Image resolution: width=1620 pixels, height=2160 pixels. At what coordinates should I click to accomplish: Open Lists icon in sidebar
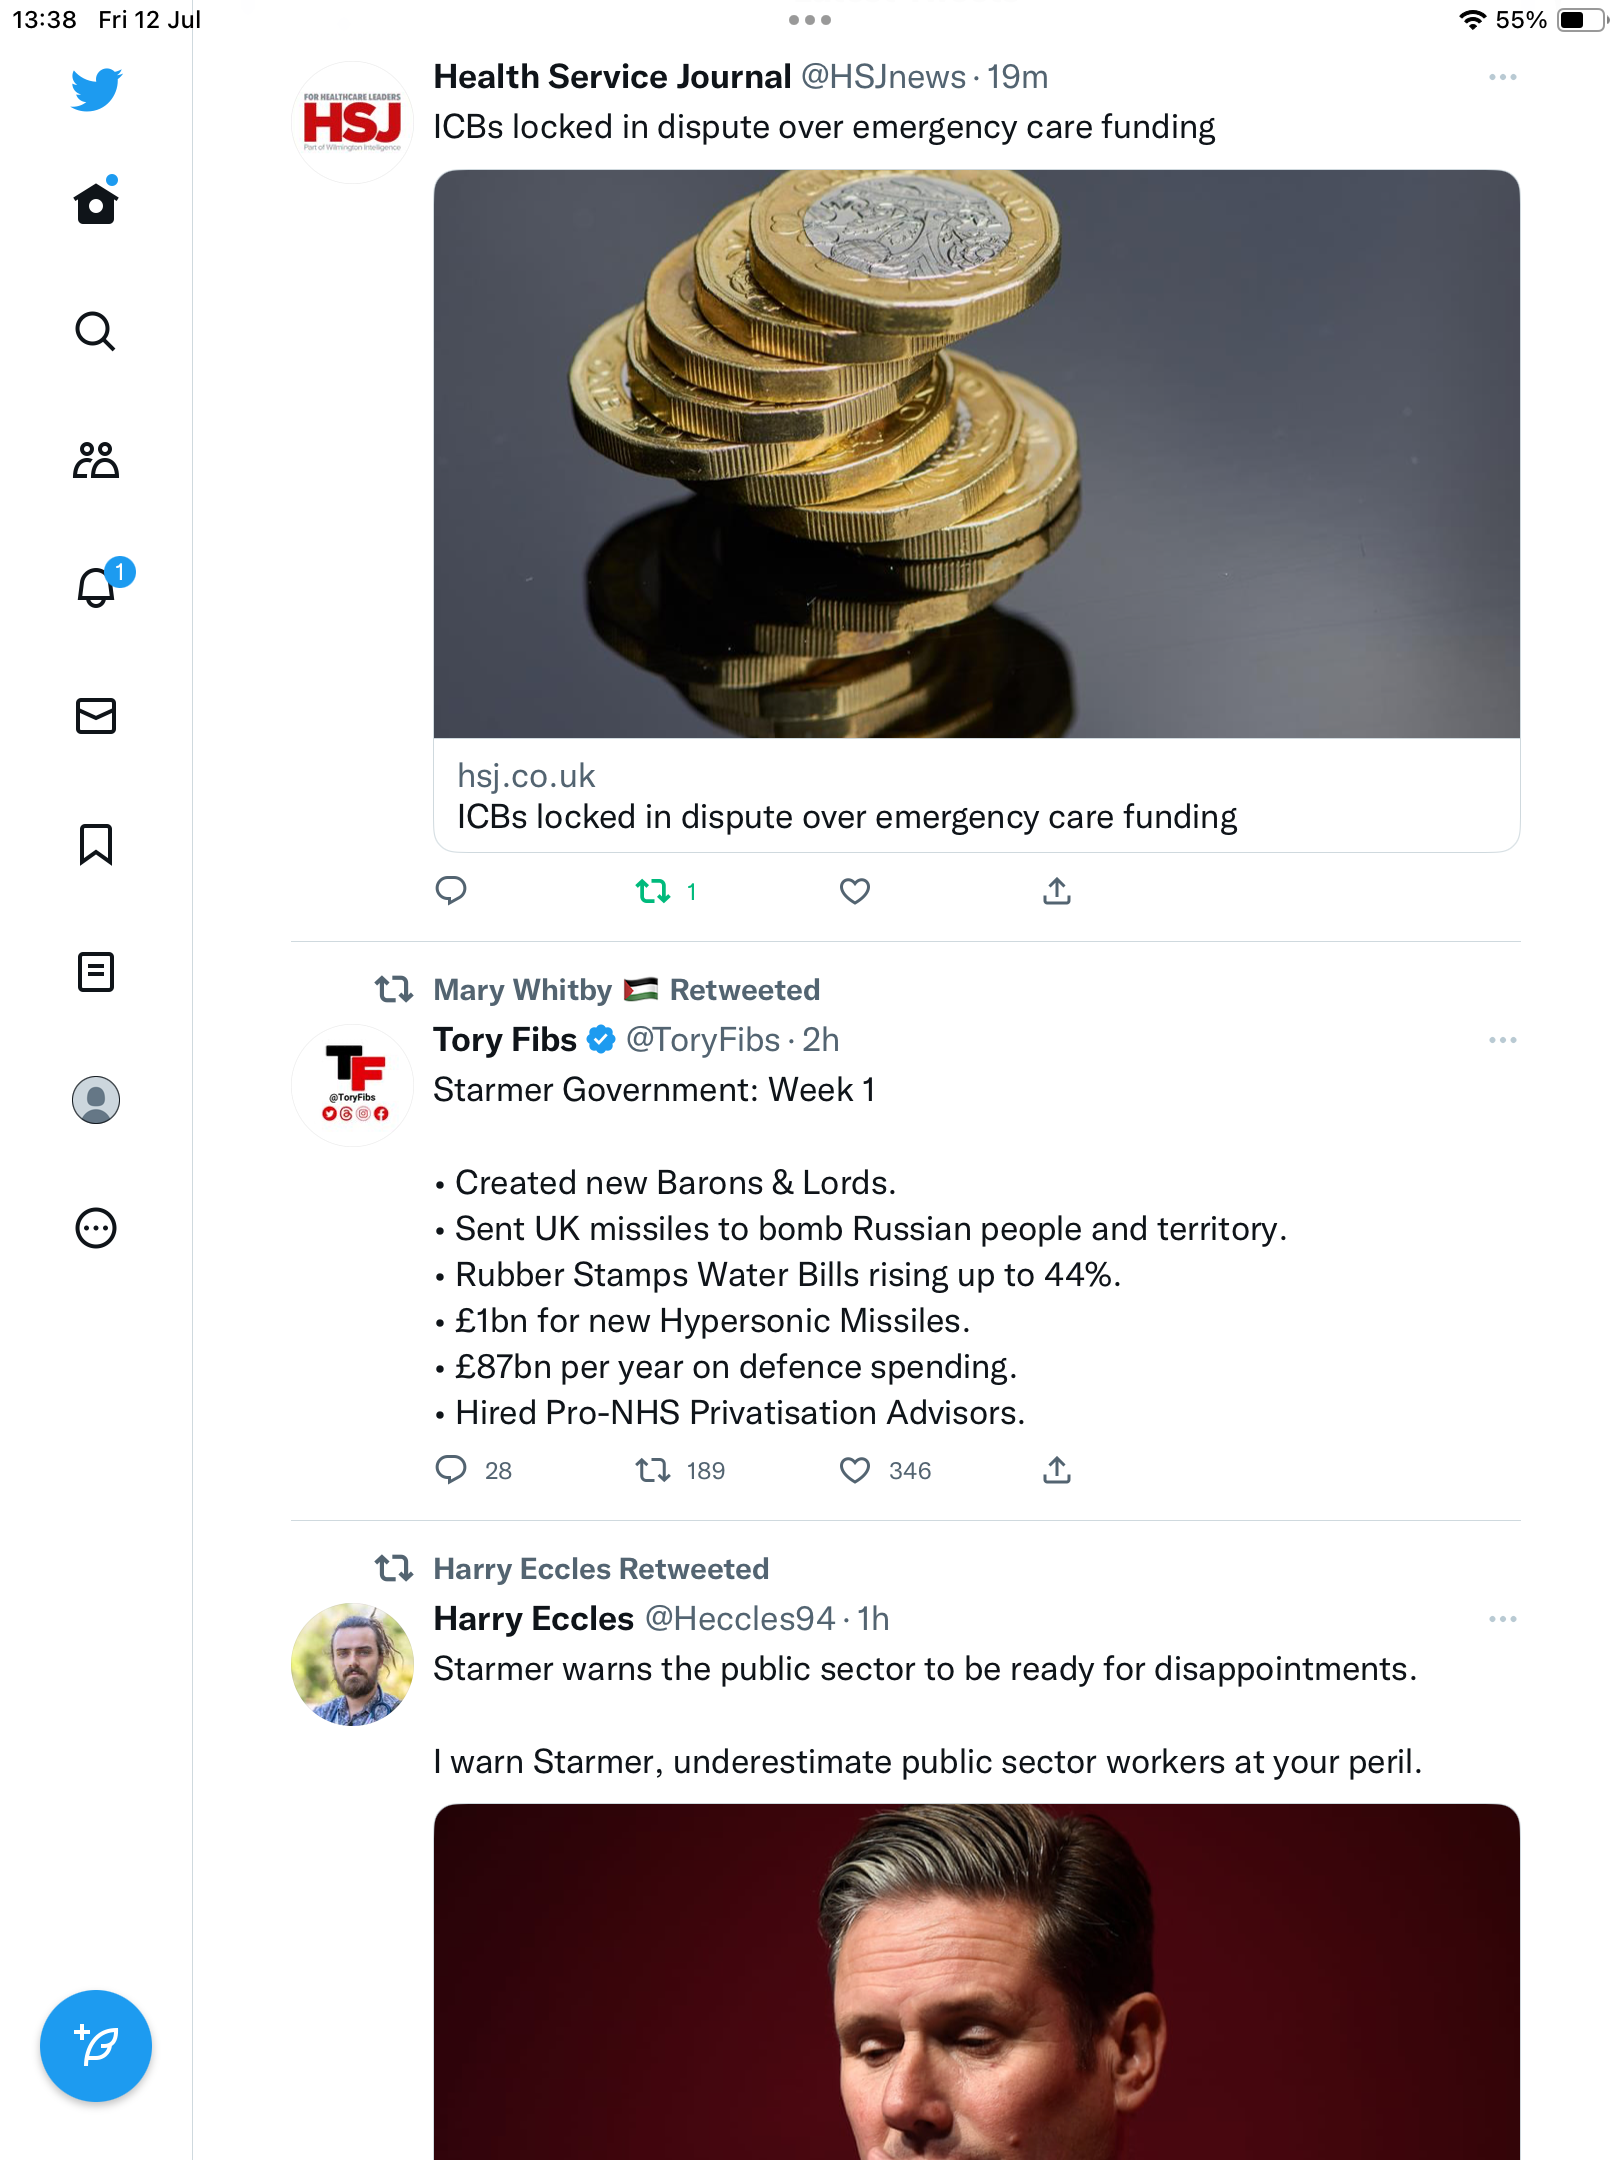[95, 972]
